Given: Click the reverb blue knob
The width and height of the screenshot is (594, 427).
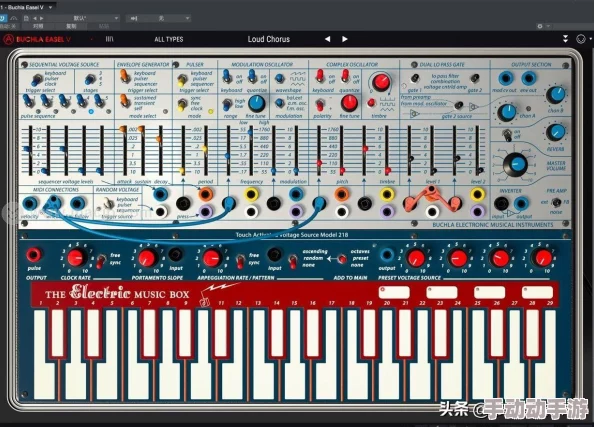Looking at the screenshot, I should 556,132.
